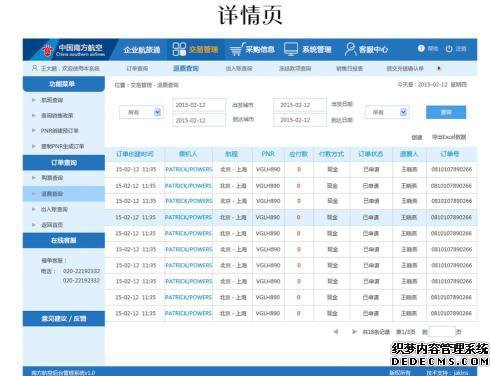Click the help question mark icon
Screen dimensions: 500x376
(421, 49)
